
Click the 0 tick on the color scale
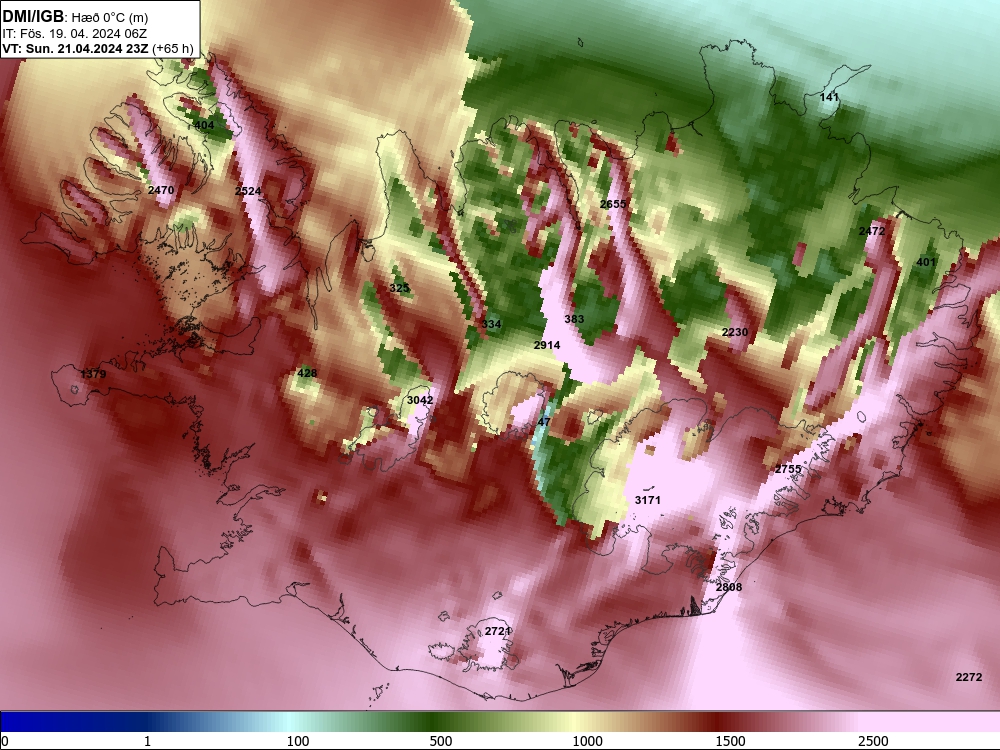click(5, 741)
